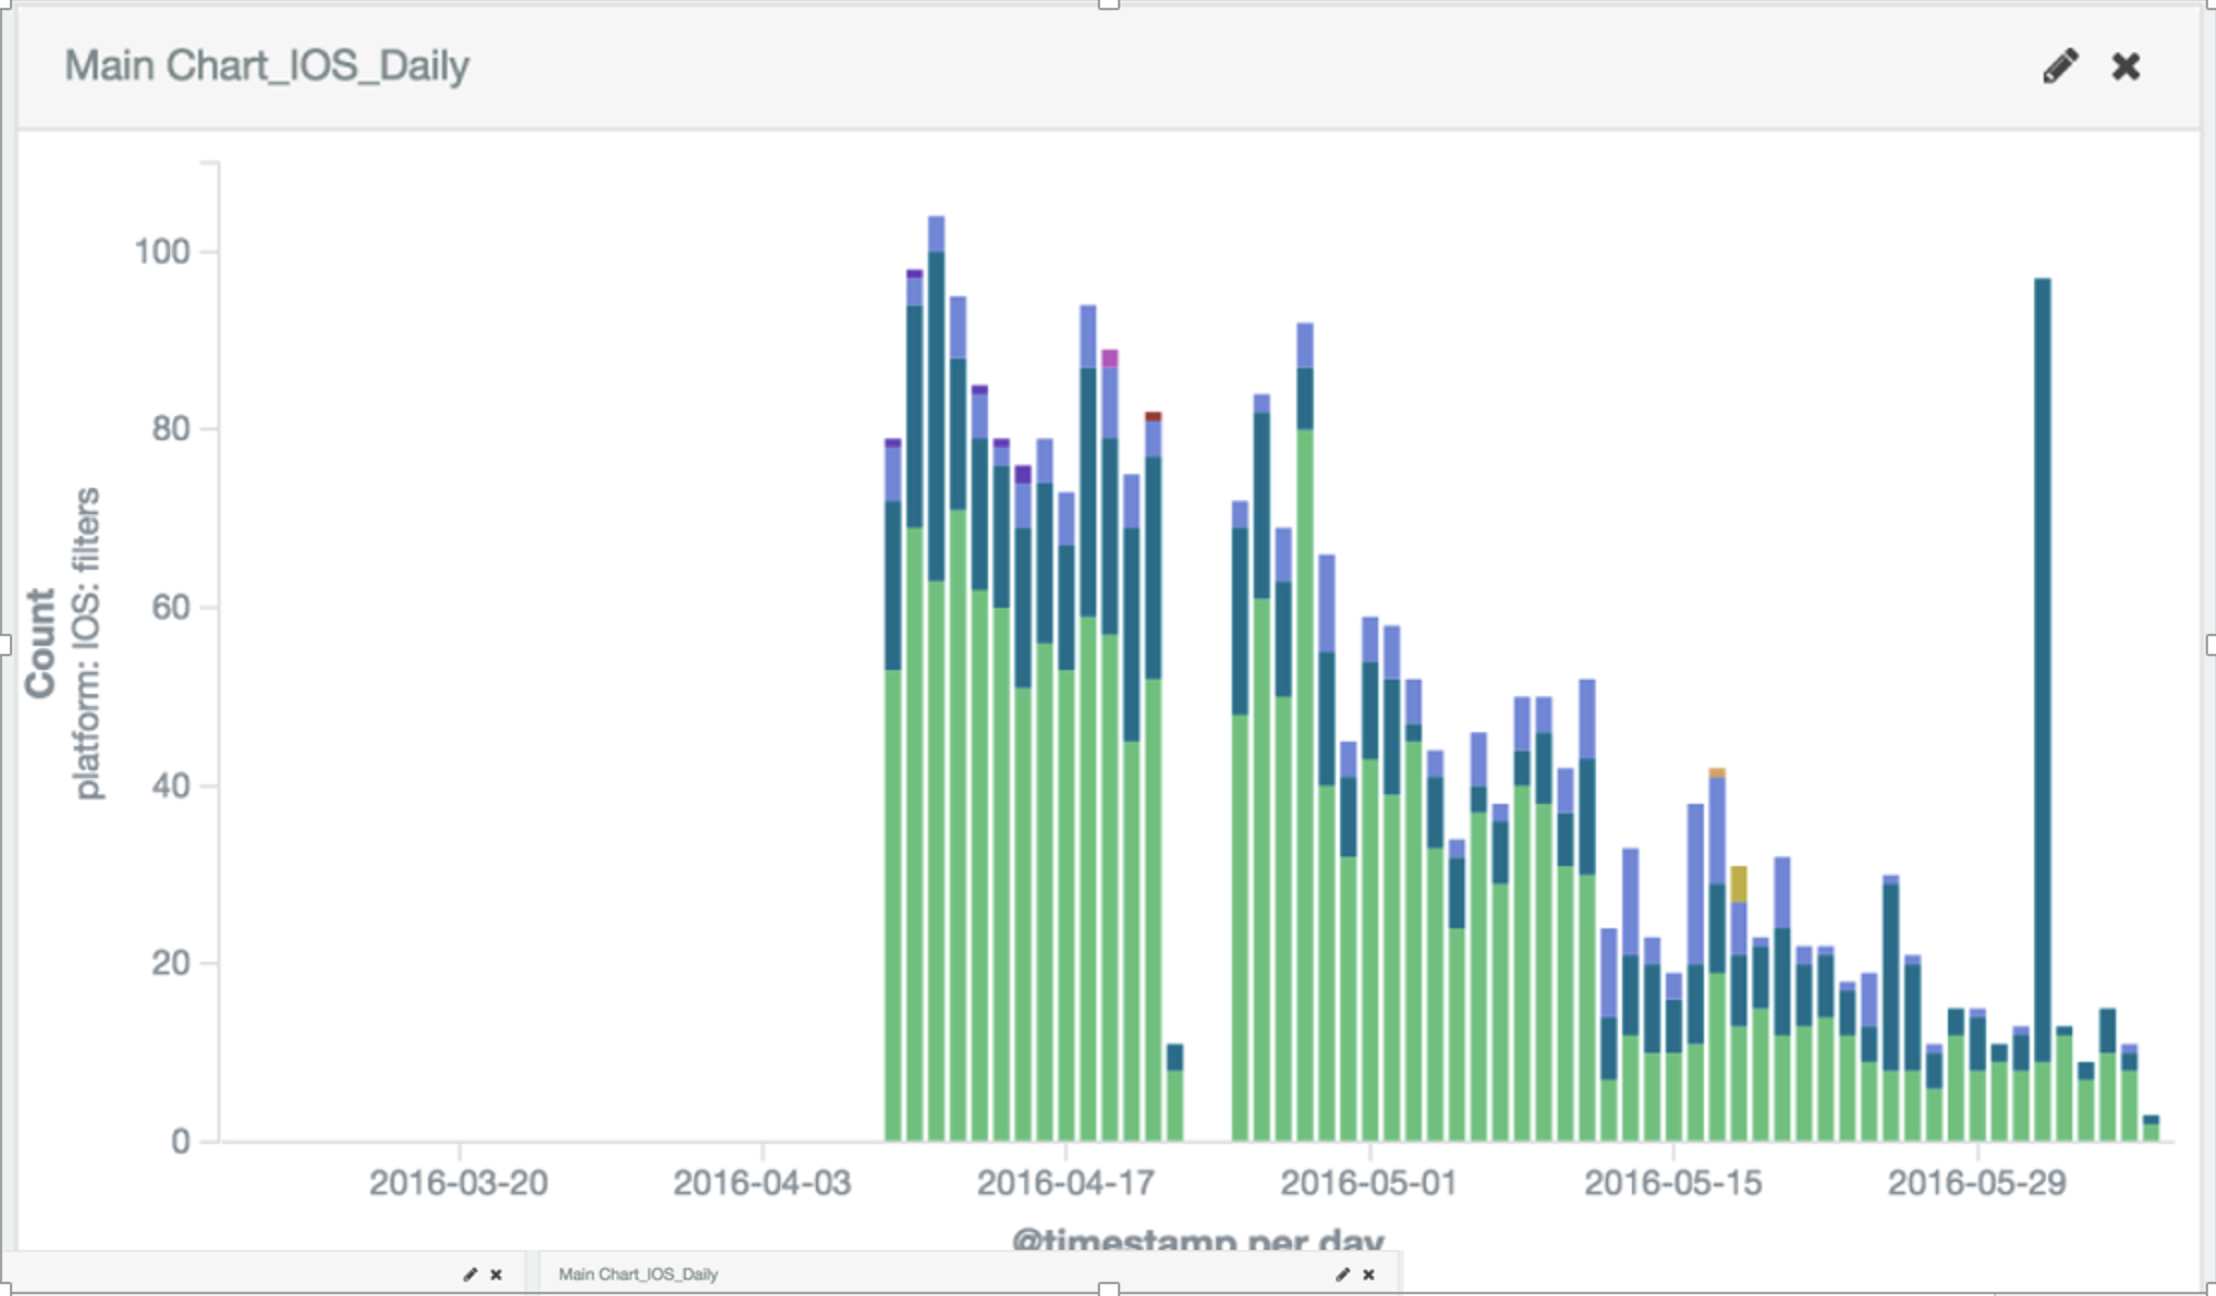Click the last tiny bar at chart's right end
Image resolution: width=2216 pixels, height=1296 pixels.
click(2150, 1129)
